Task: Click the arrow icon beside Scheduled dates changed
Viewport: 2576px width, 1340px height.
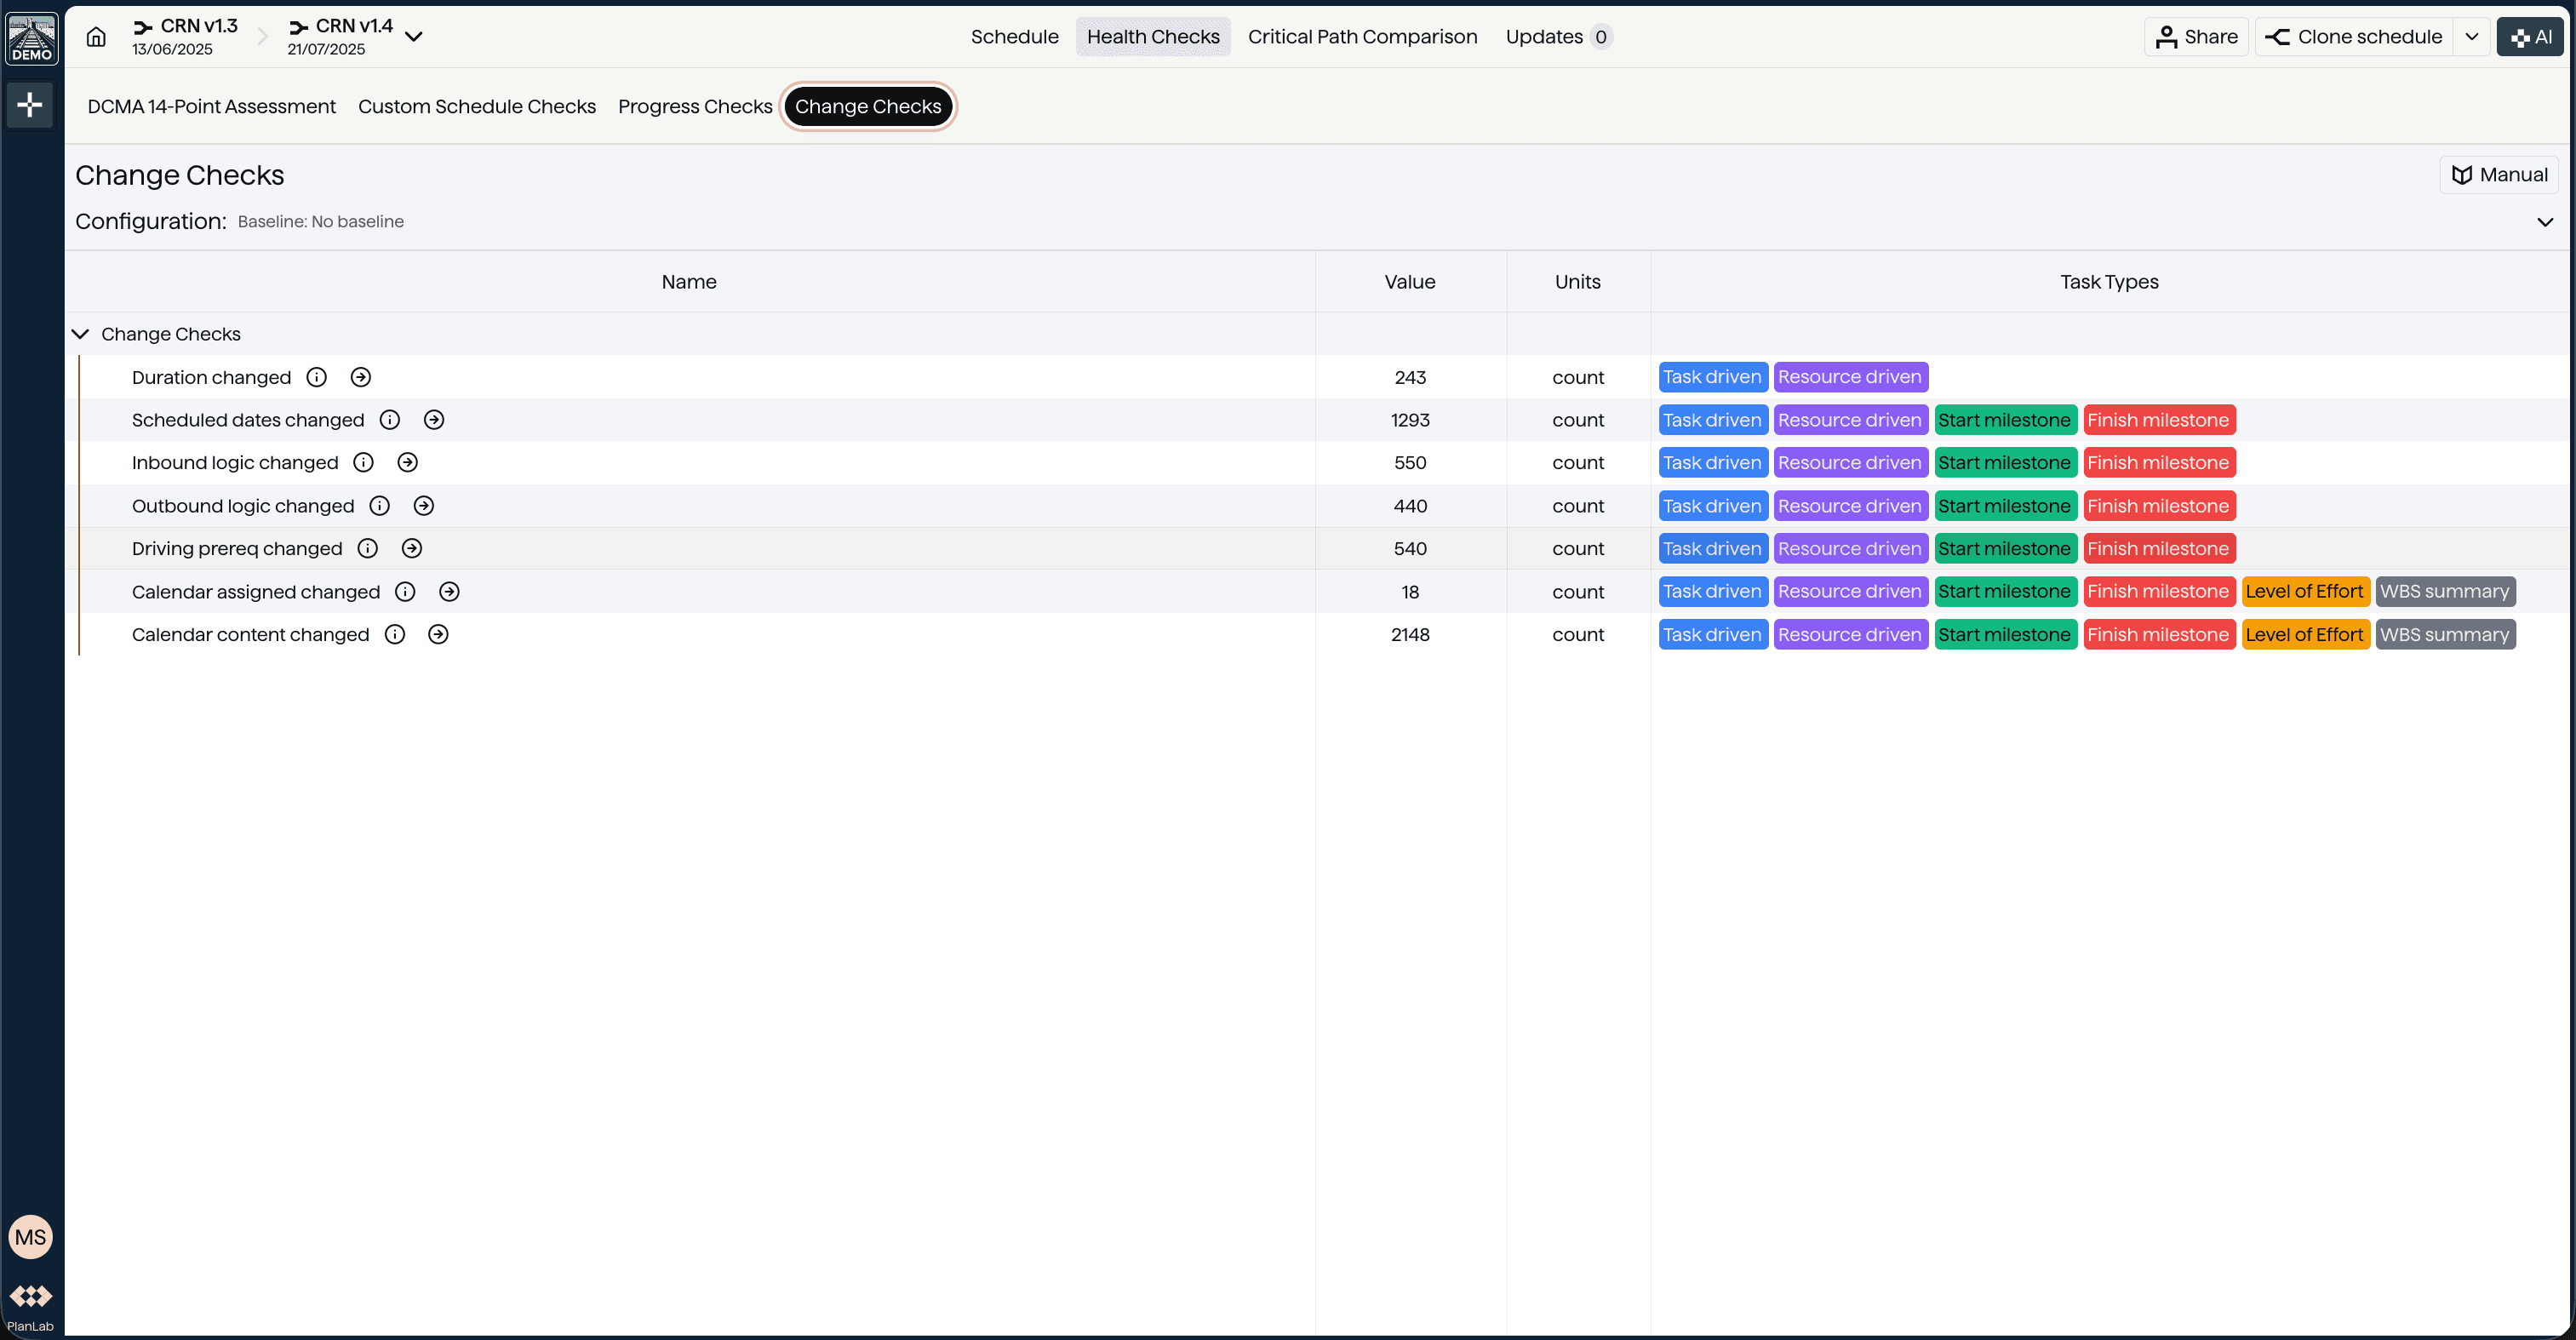Action: [x=433, y=420]
